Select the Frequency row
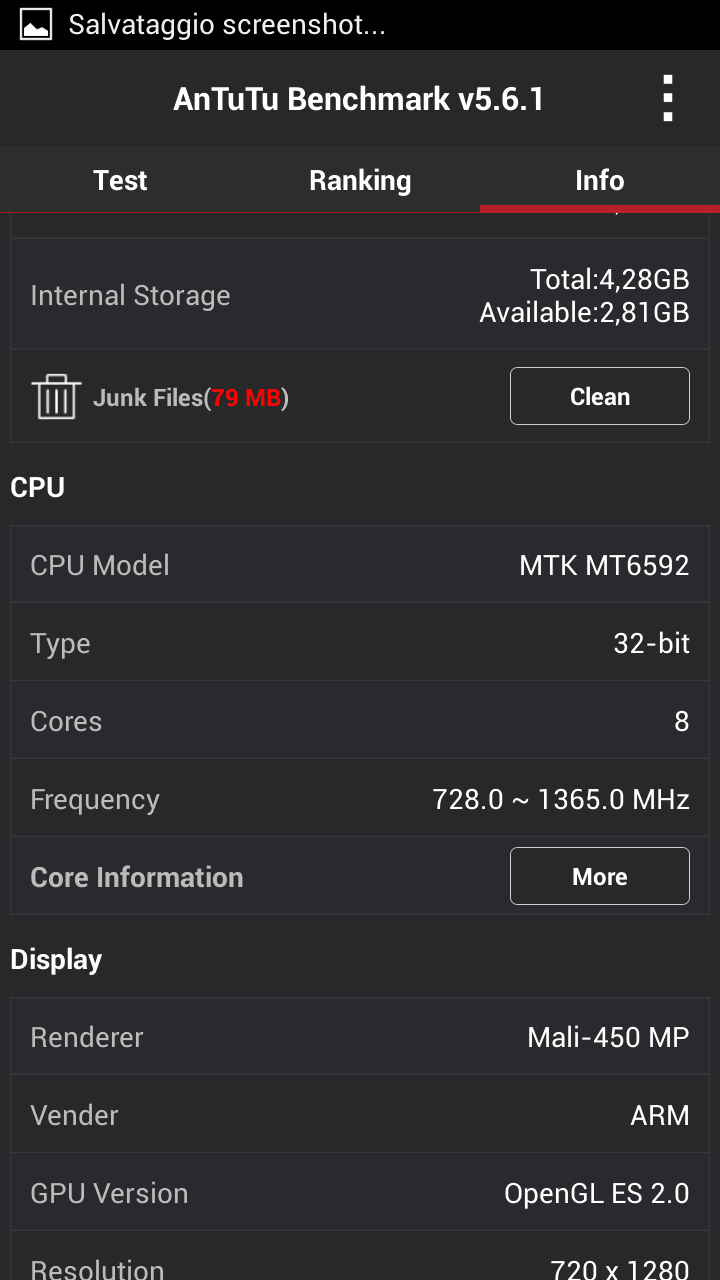Image resolution: width=720 pixels, height=1280 pixels. [360, 799]
